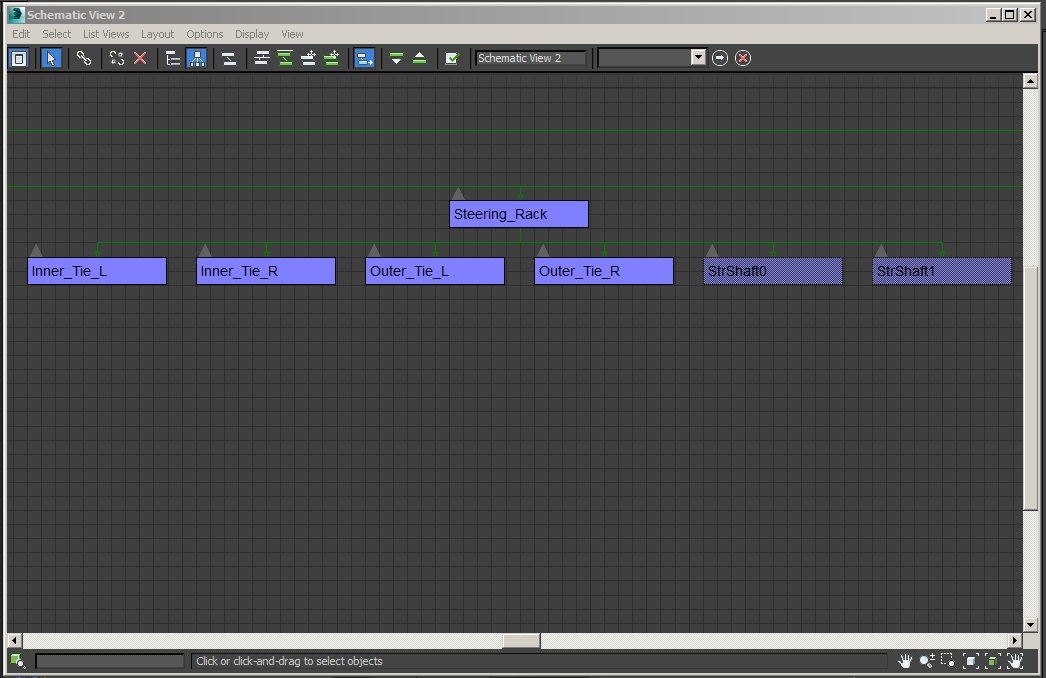Click the Zoom Extents Selected icon
1046x678 pixels.
(x=992, y=661)
